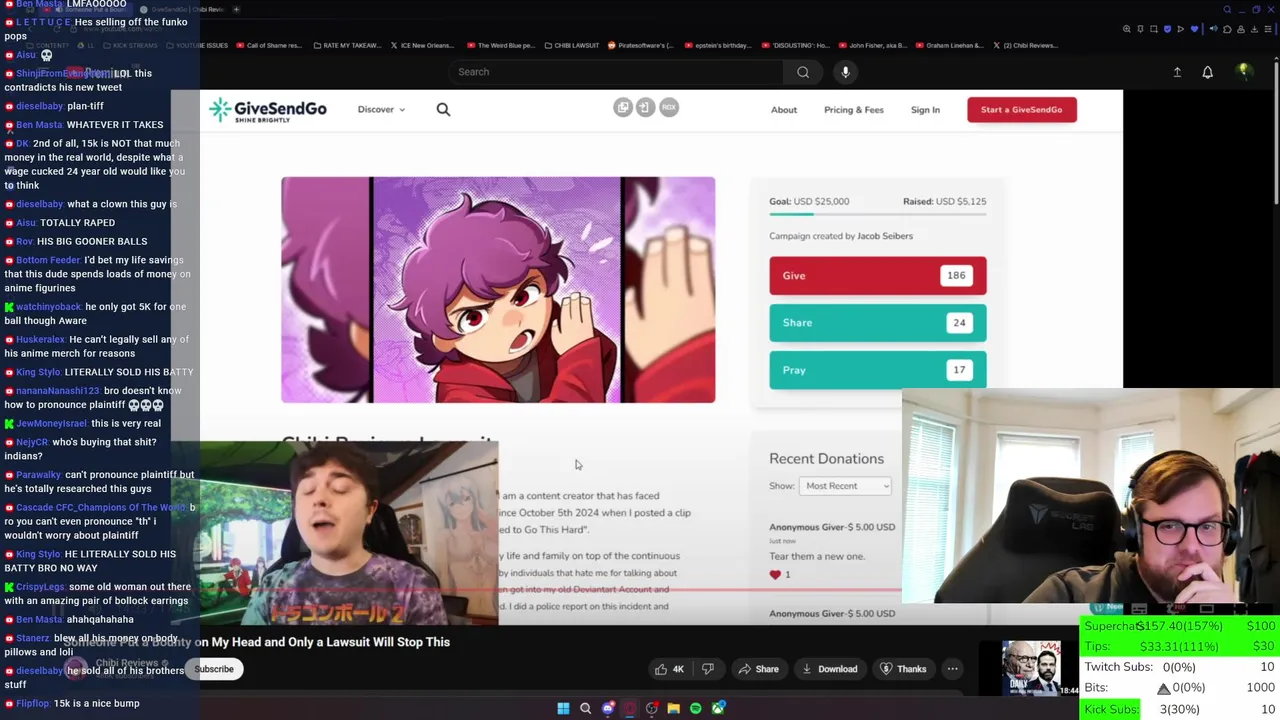Click the GiveSendGo search magnifier icon
Viewport: 1280px width, 720px height.
(443, 110)
